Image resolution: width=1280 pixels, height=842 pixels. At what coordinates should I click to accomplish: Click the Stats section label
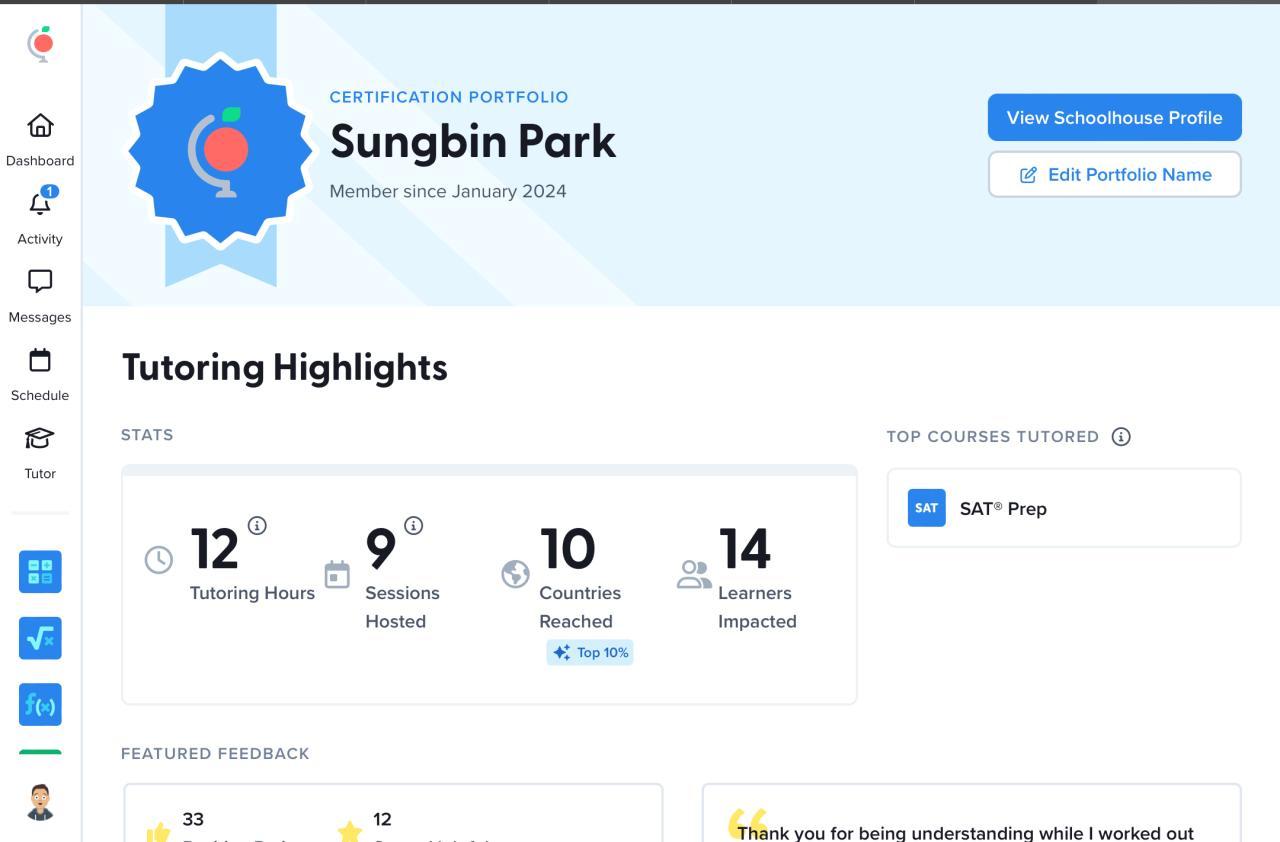[147, 435]
